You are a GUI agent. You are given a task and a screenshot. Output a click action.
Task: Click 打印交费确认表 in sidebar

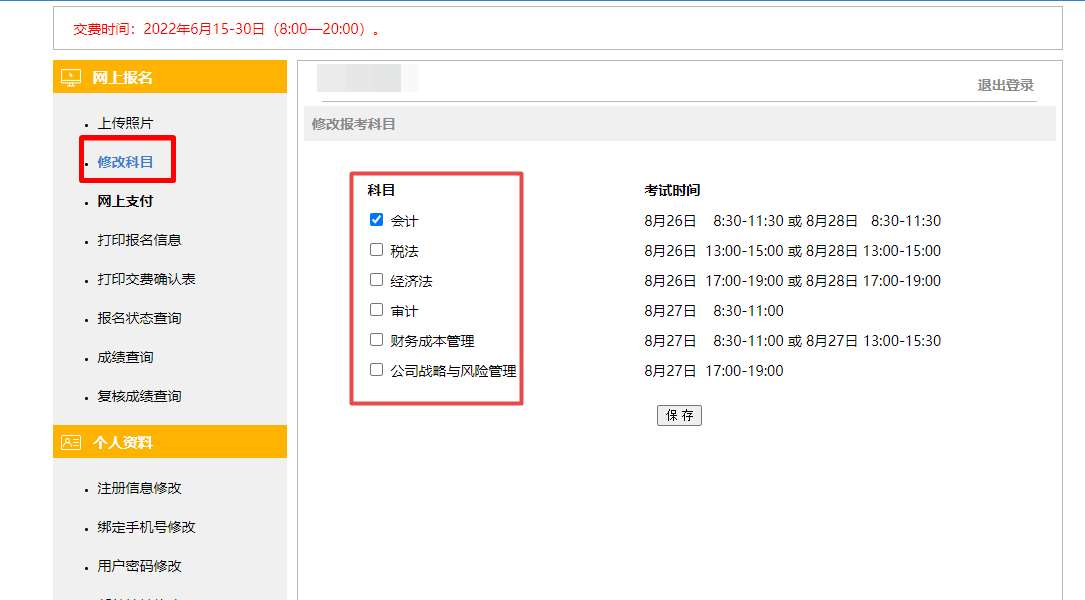pyautogui.click(x=146, y=279)
